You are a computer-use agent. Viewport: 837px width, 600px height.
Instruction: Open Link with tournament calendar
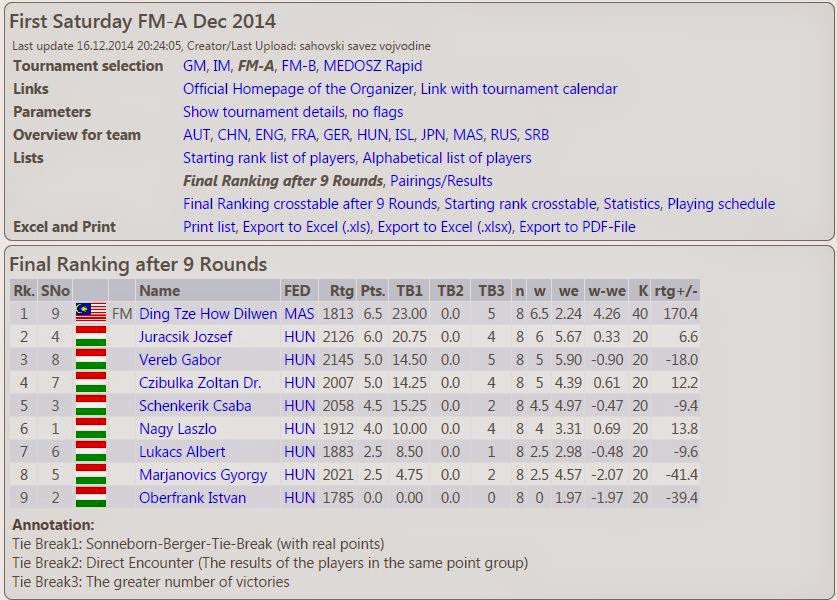click(519, 89)
